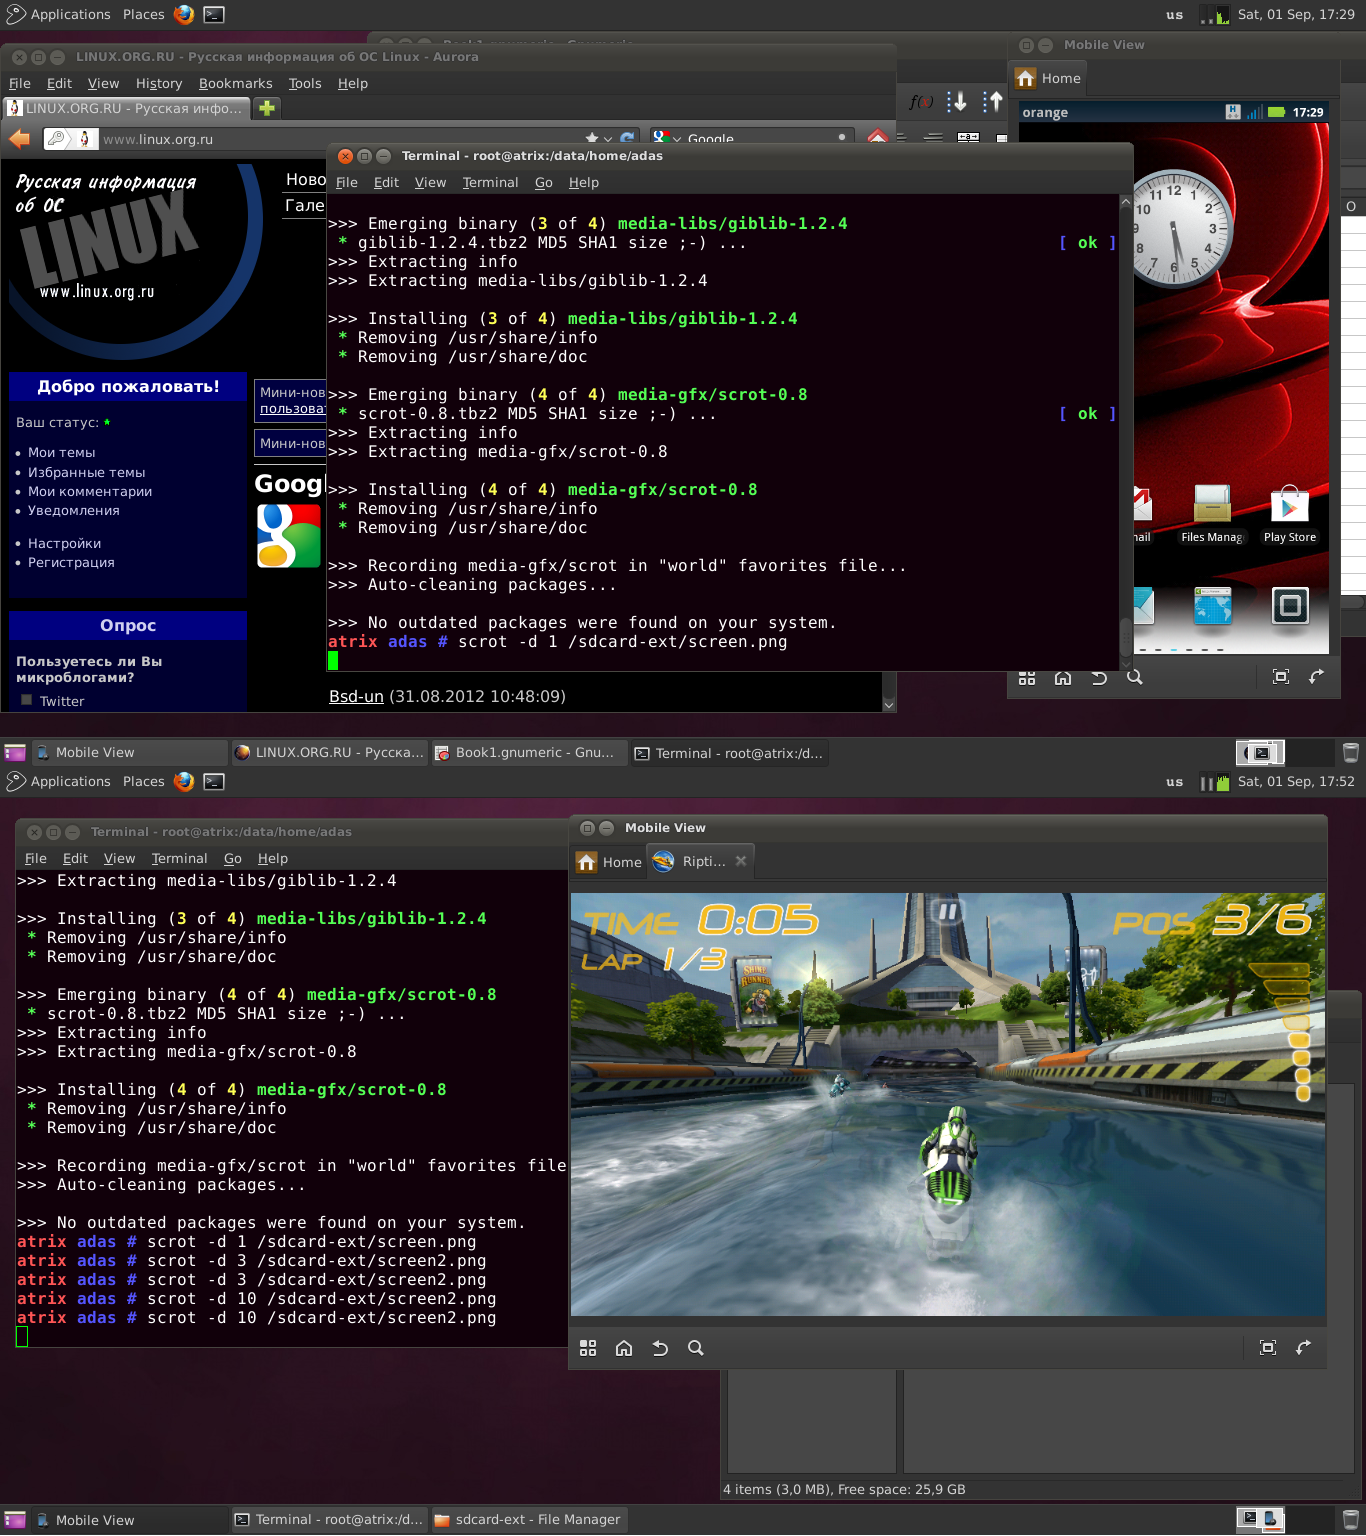Click Firefox launcher in the 17:52 panel
This screenshot has height=1536, width=1366.
click(184, 781)
